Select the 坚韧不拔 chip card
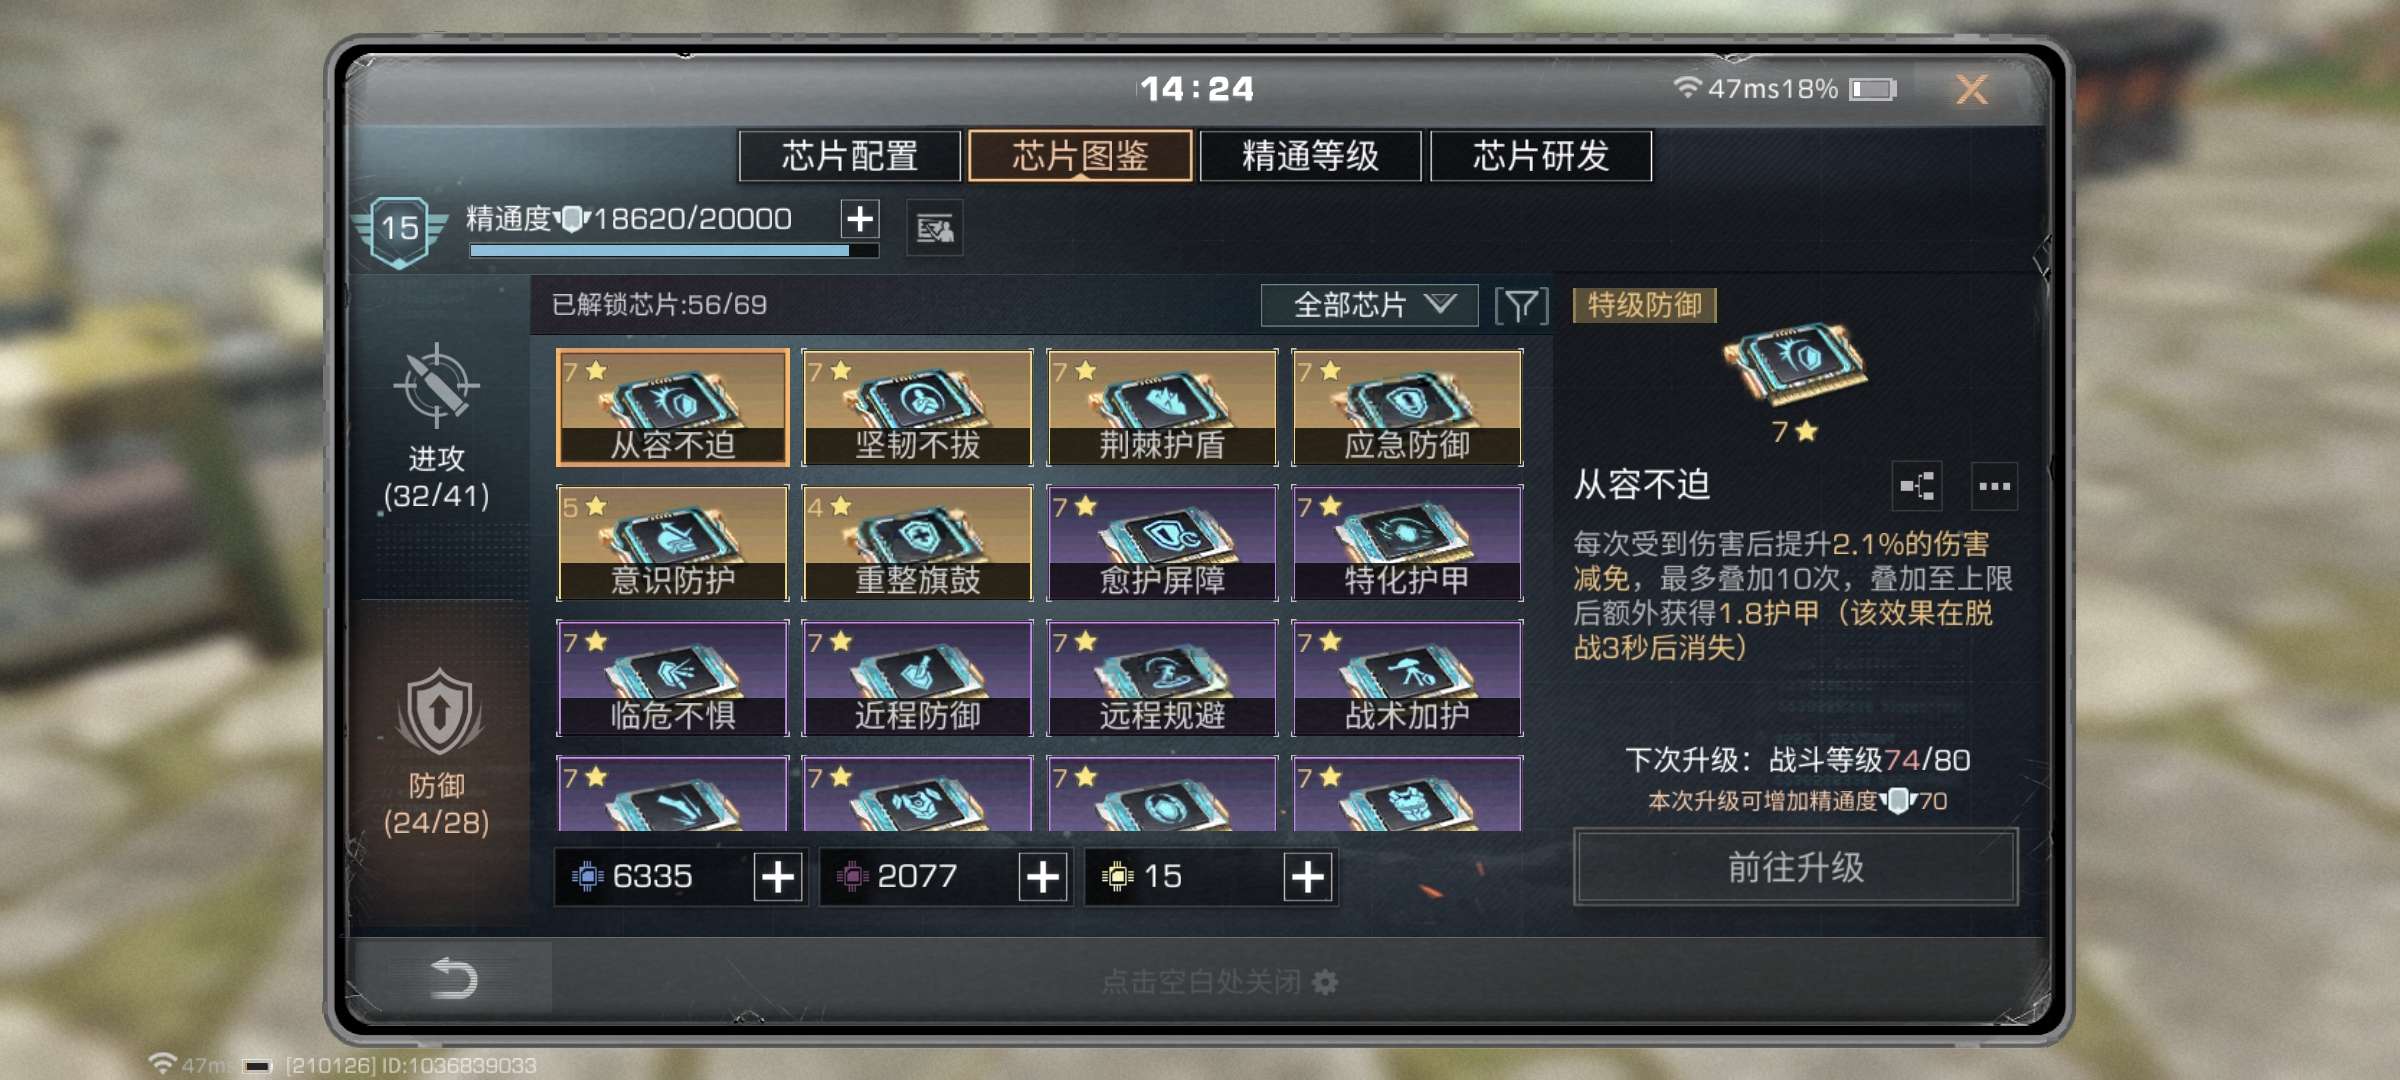Viewport: 2400px width, 1080px height. pyautogui.click(x=917, y=407)
